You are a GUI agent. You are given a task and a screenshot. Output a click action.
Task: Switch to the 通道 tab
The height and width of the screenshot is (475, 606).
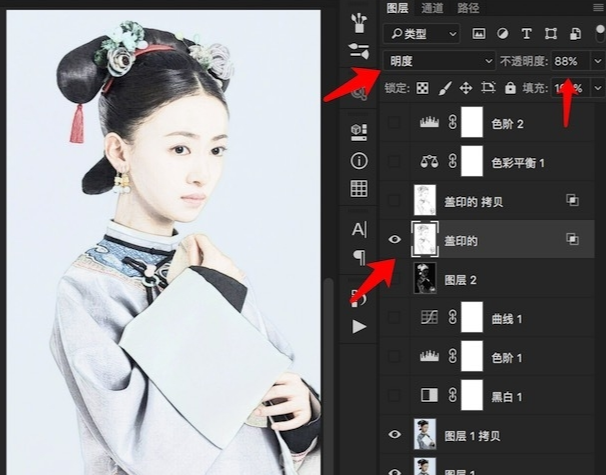432,8
